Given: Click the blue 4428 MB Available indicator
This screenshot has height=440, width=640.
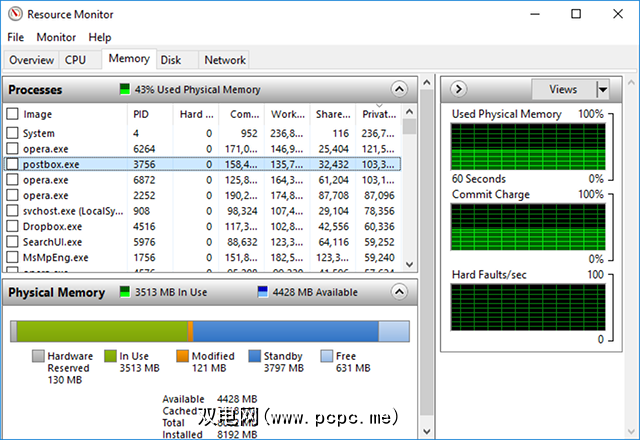Looking at the screenshot, I should 263,292.
